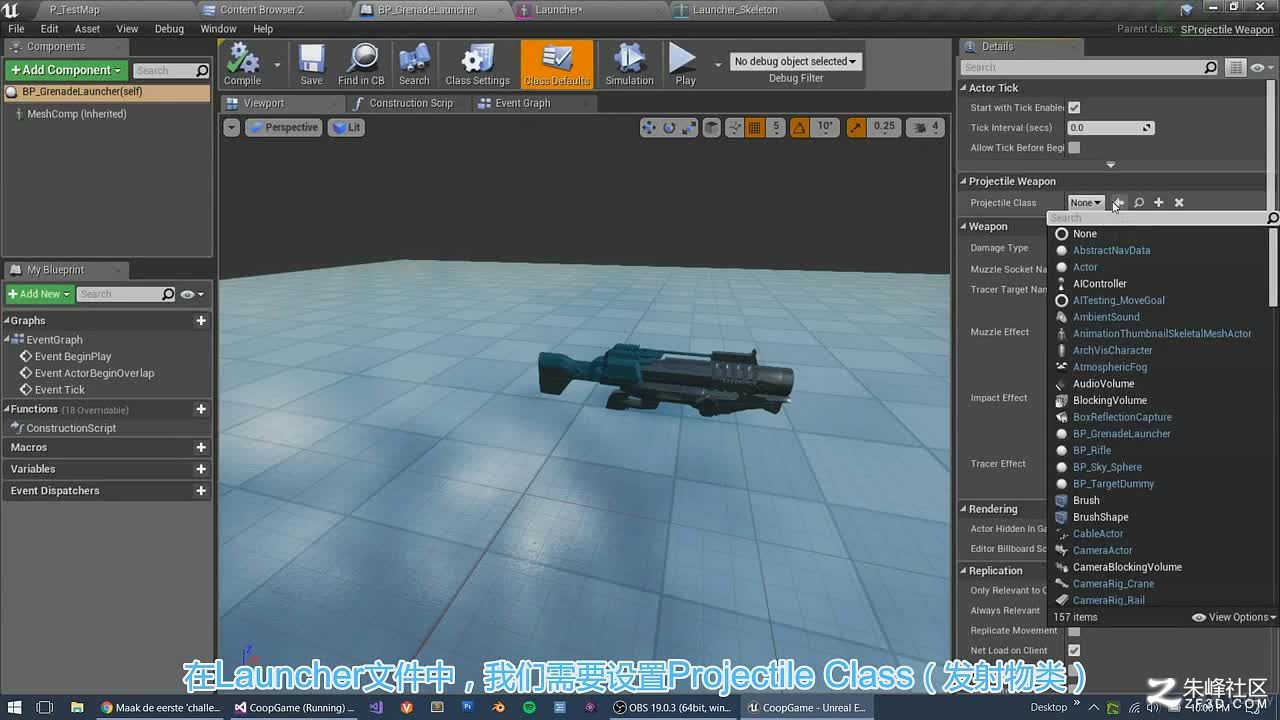Screen dimensions: 1280x720
Task: Clear Projectile Class with the X icon
Action: coord(1179,203)
